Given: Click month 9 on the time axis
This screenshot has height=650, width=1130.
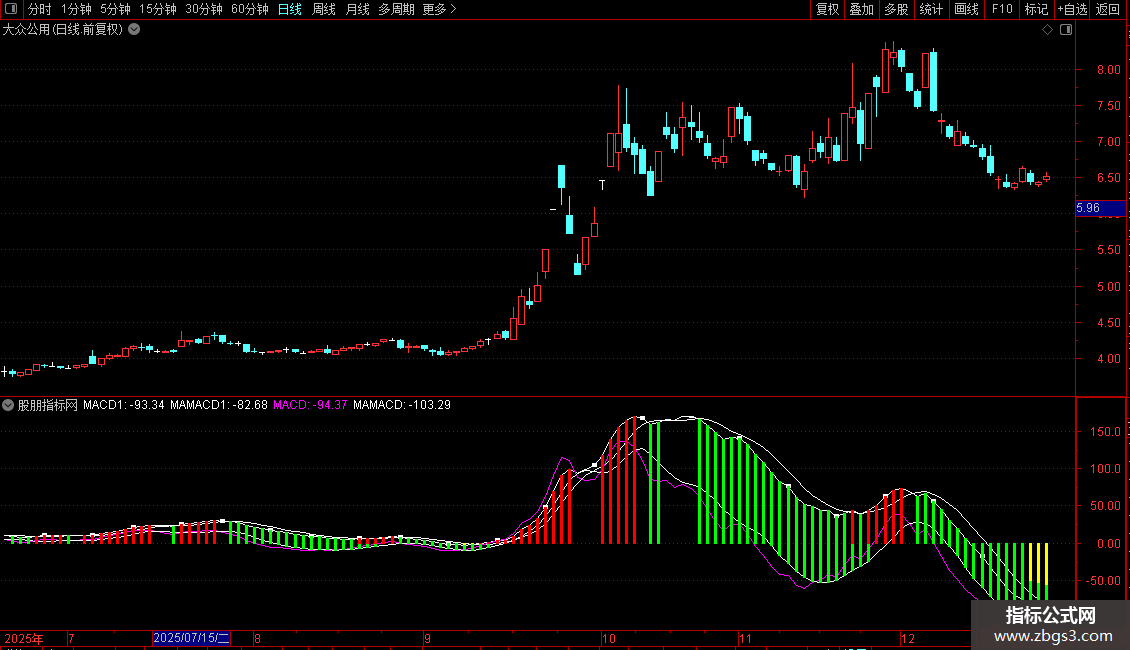Looking at the screenshot, I should click(x=427, y=638).
